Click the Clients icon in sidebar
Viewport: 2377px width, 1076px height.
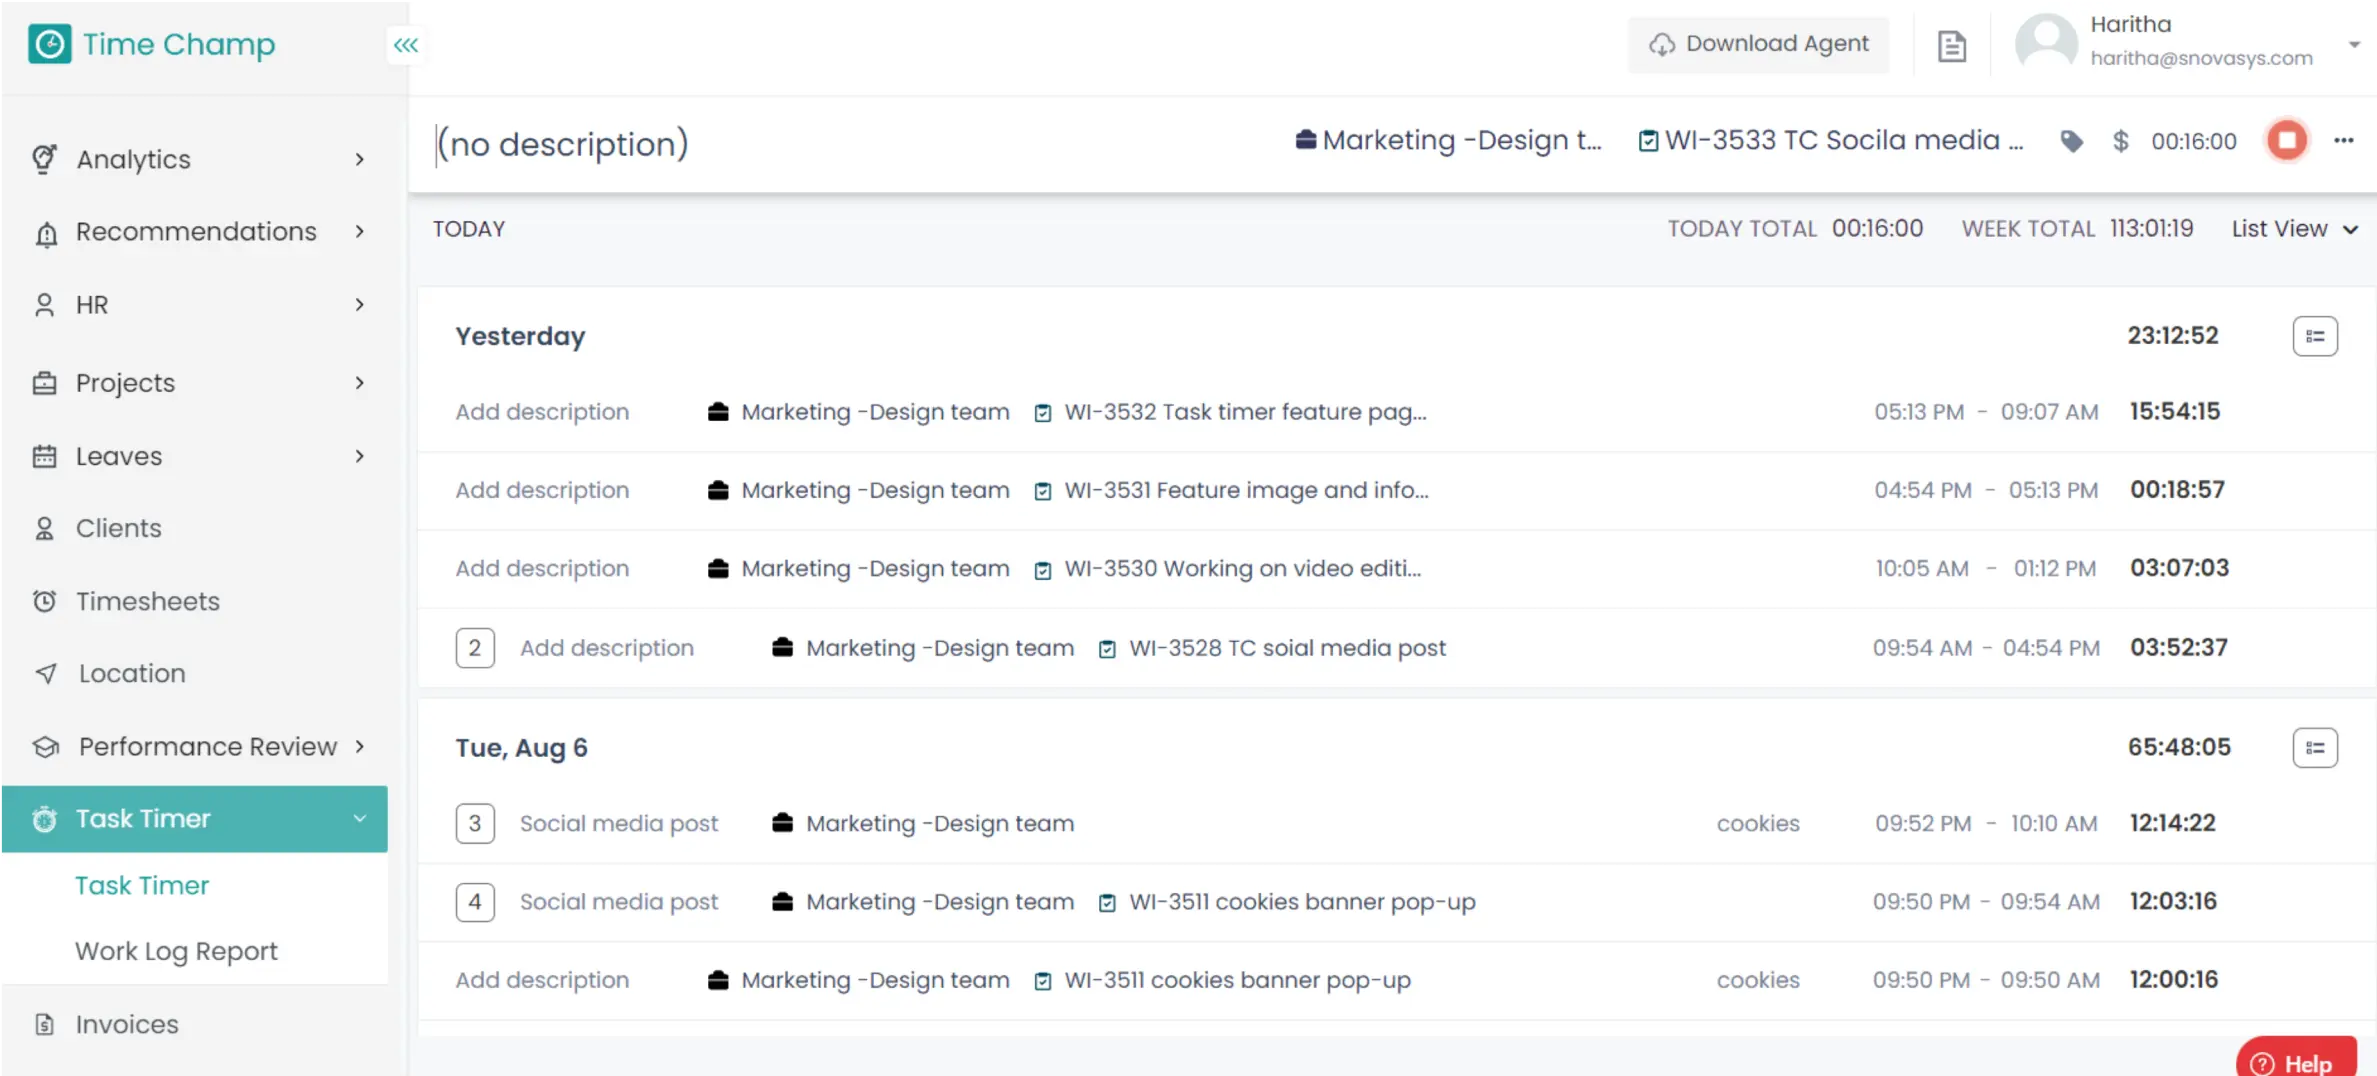point(44,528)
